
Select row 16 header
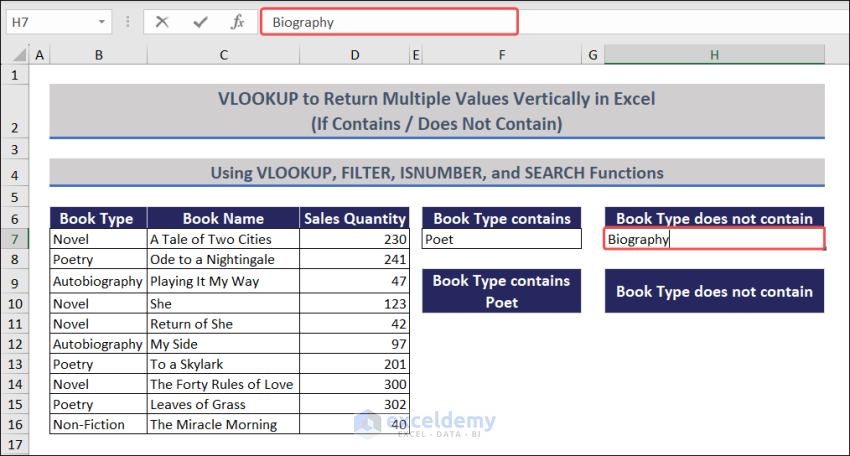[15, 425]
